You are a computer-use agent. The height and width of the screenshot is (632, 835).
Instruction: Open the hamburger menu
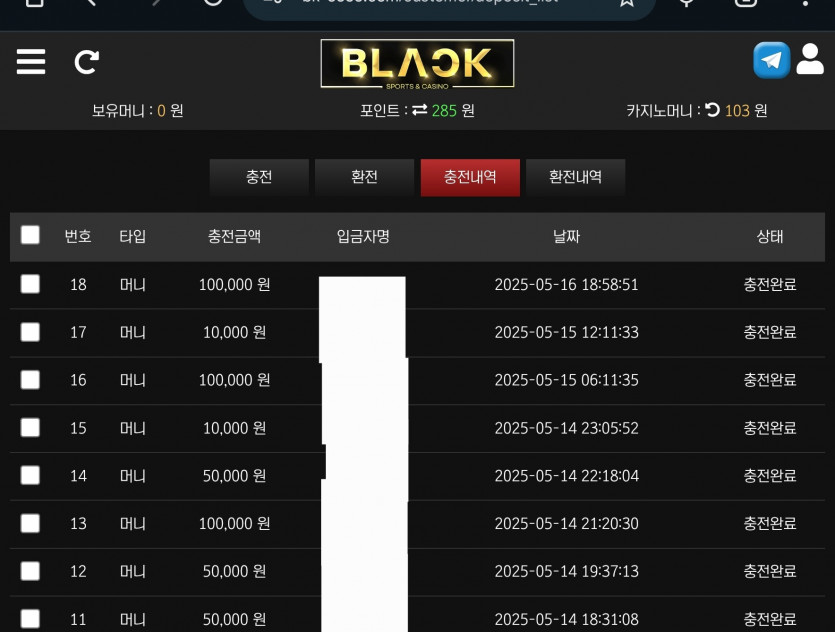31,62
